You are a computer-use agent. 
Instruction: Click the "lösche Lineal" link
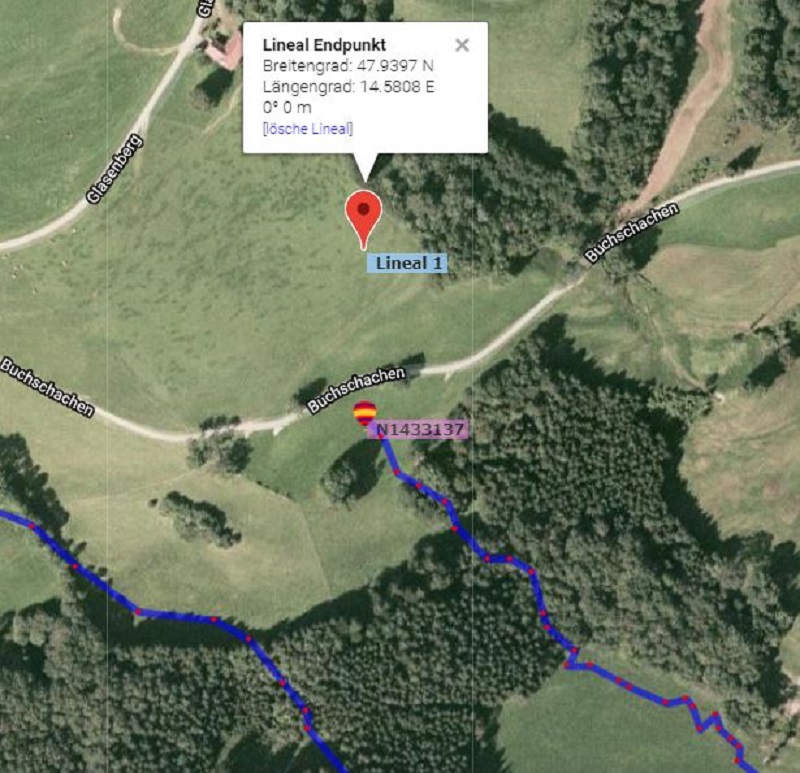(308, 129)
